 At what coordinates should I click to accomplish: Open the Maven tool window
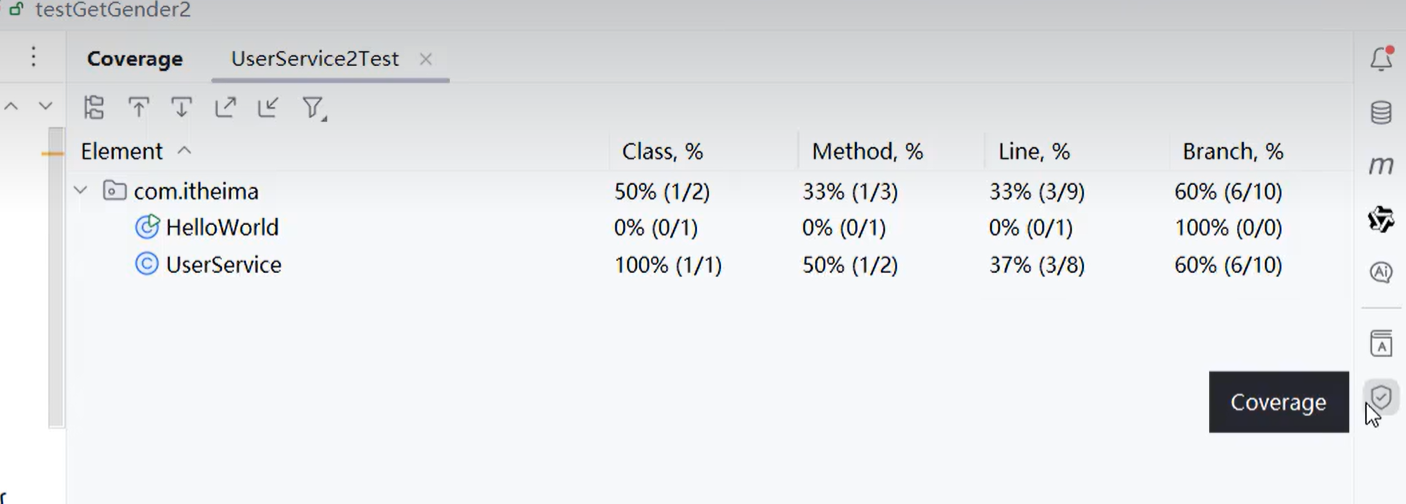click(x=1381, y=166)
